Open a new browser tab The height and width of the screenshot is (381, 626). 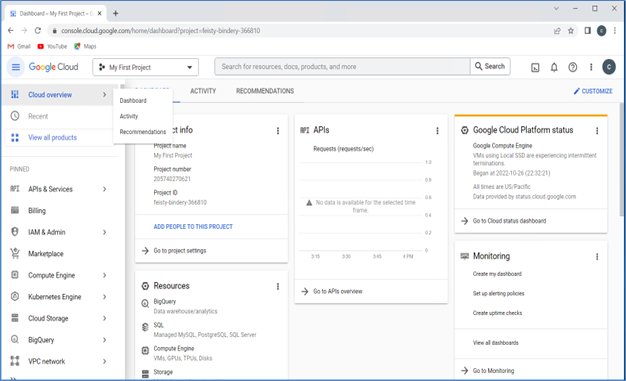click(x=115, y=14)
